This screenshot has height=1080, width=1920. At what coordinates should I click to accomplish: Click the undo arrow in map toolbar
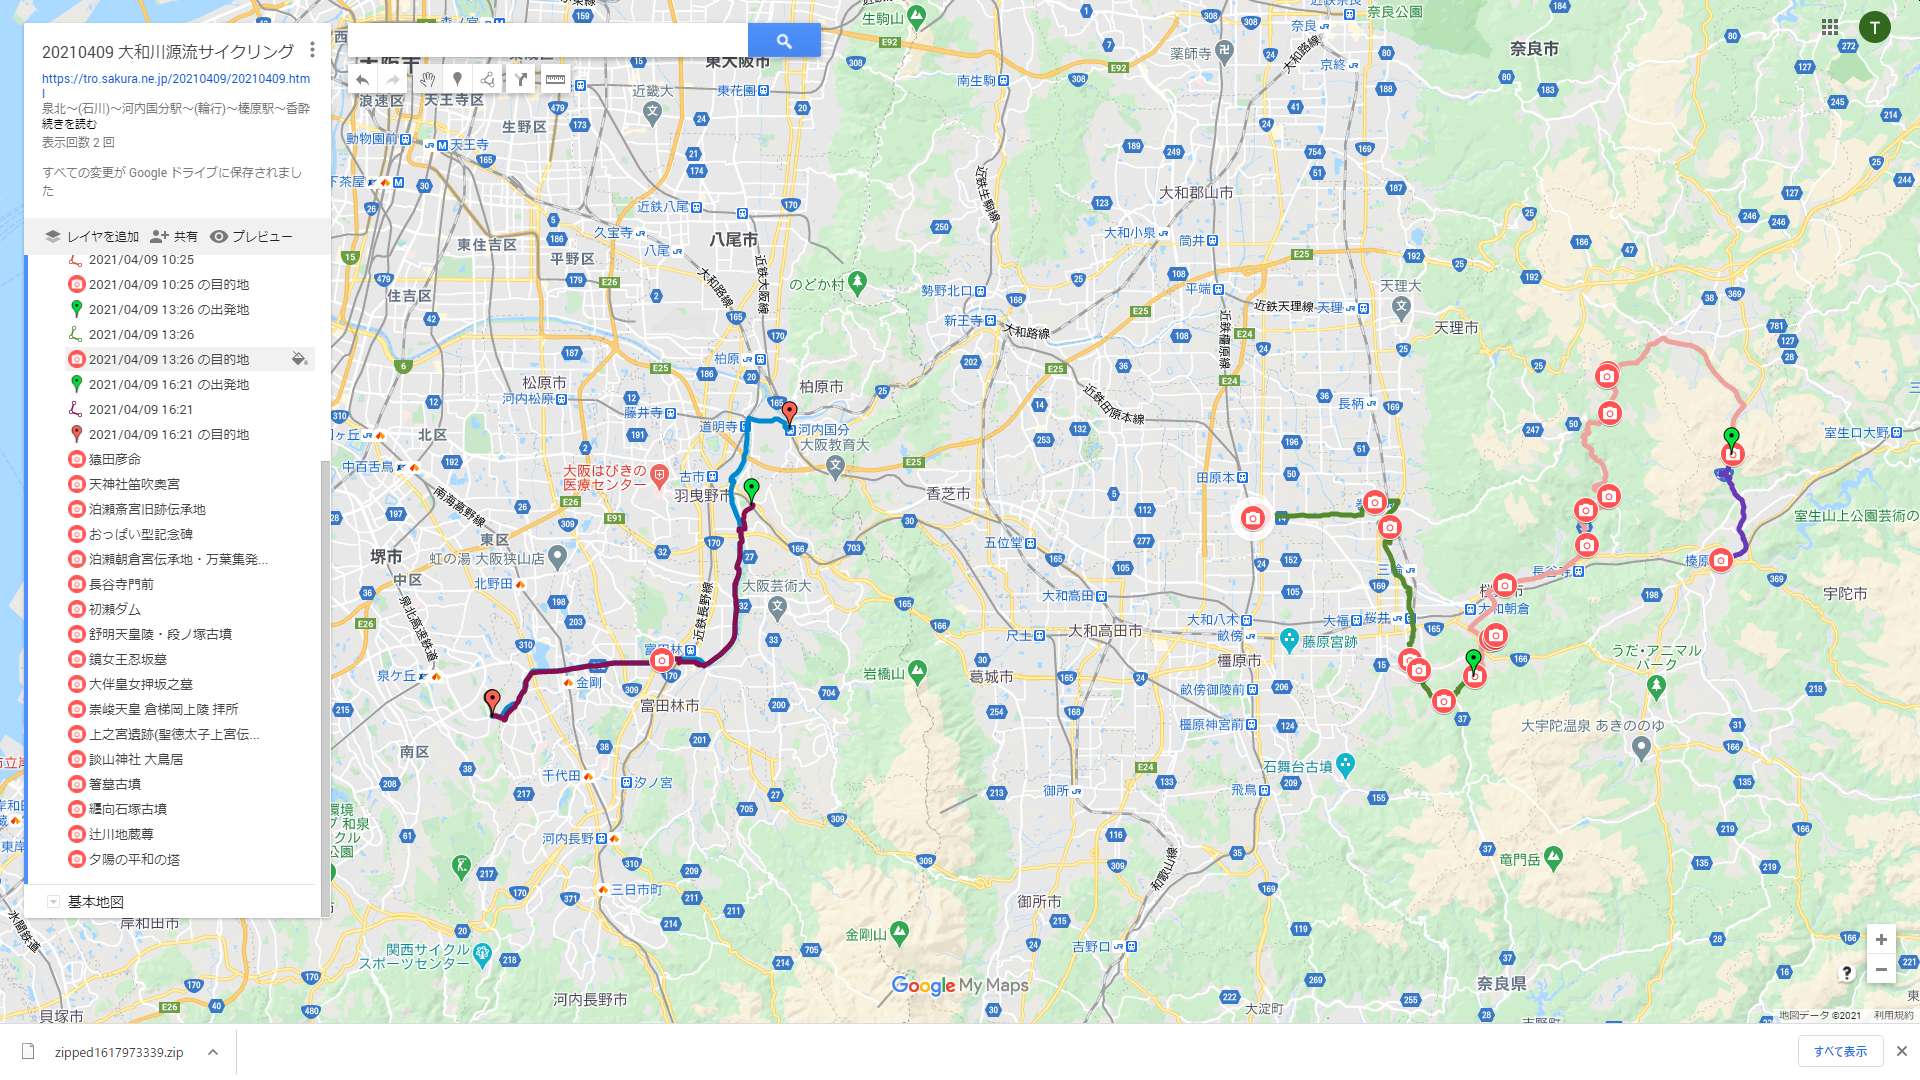click(x=363, y=79)
